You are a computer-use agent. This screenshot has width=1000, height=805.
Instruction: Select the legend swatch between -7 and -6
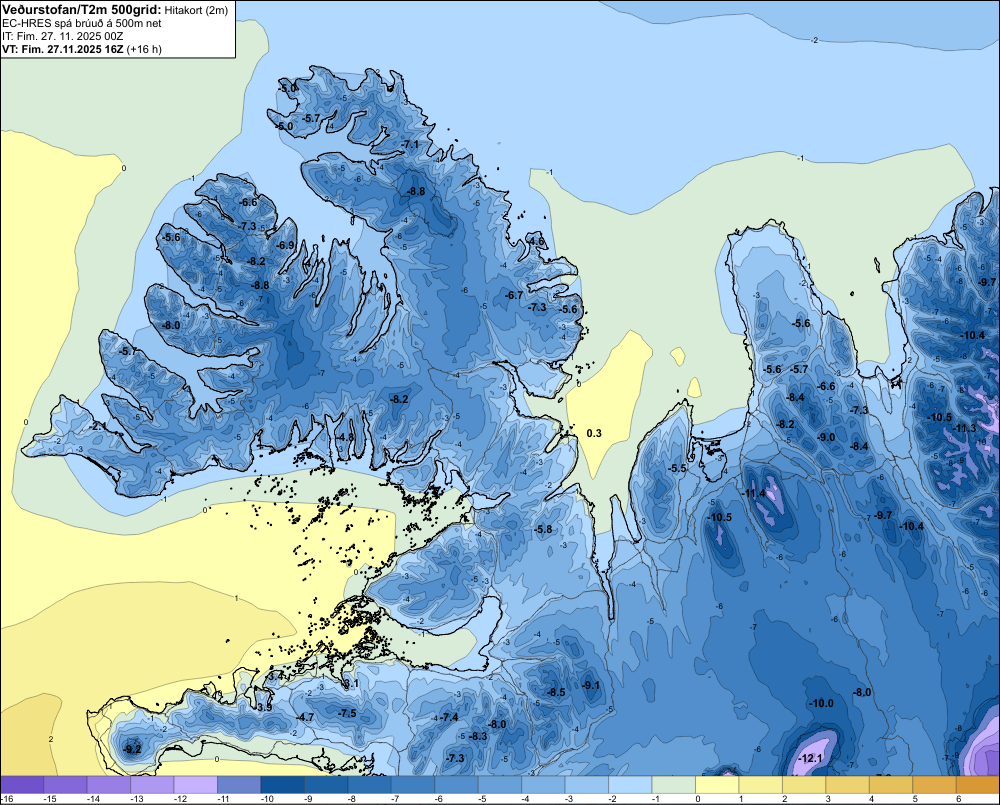pyautogui.click(x=413, y=785)
